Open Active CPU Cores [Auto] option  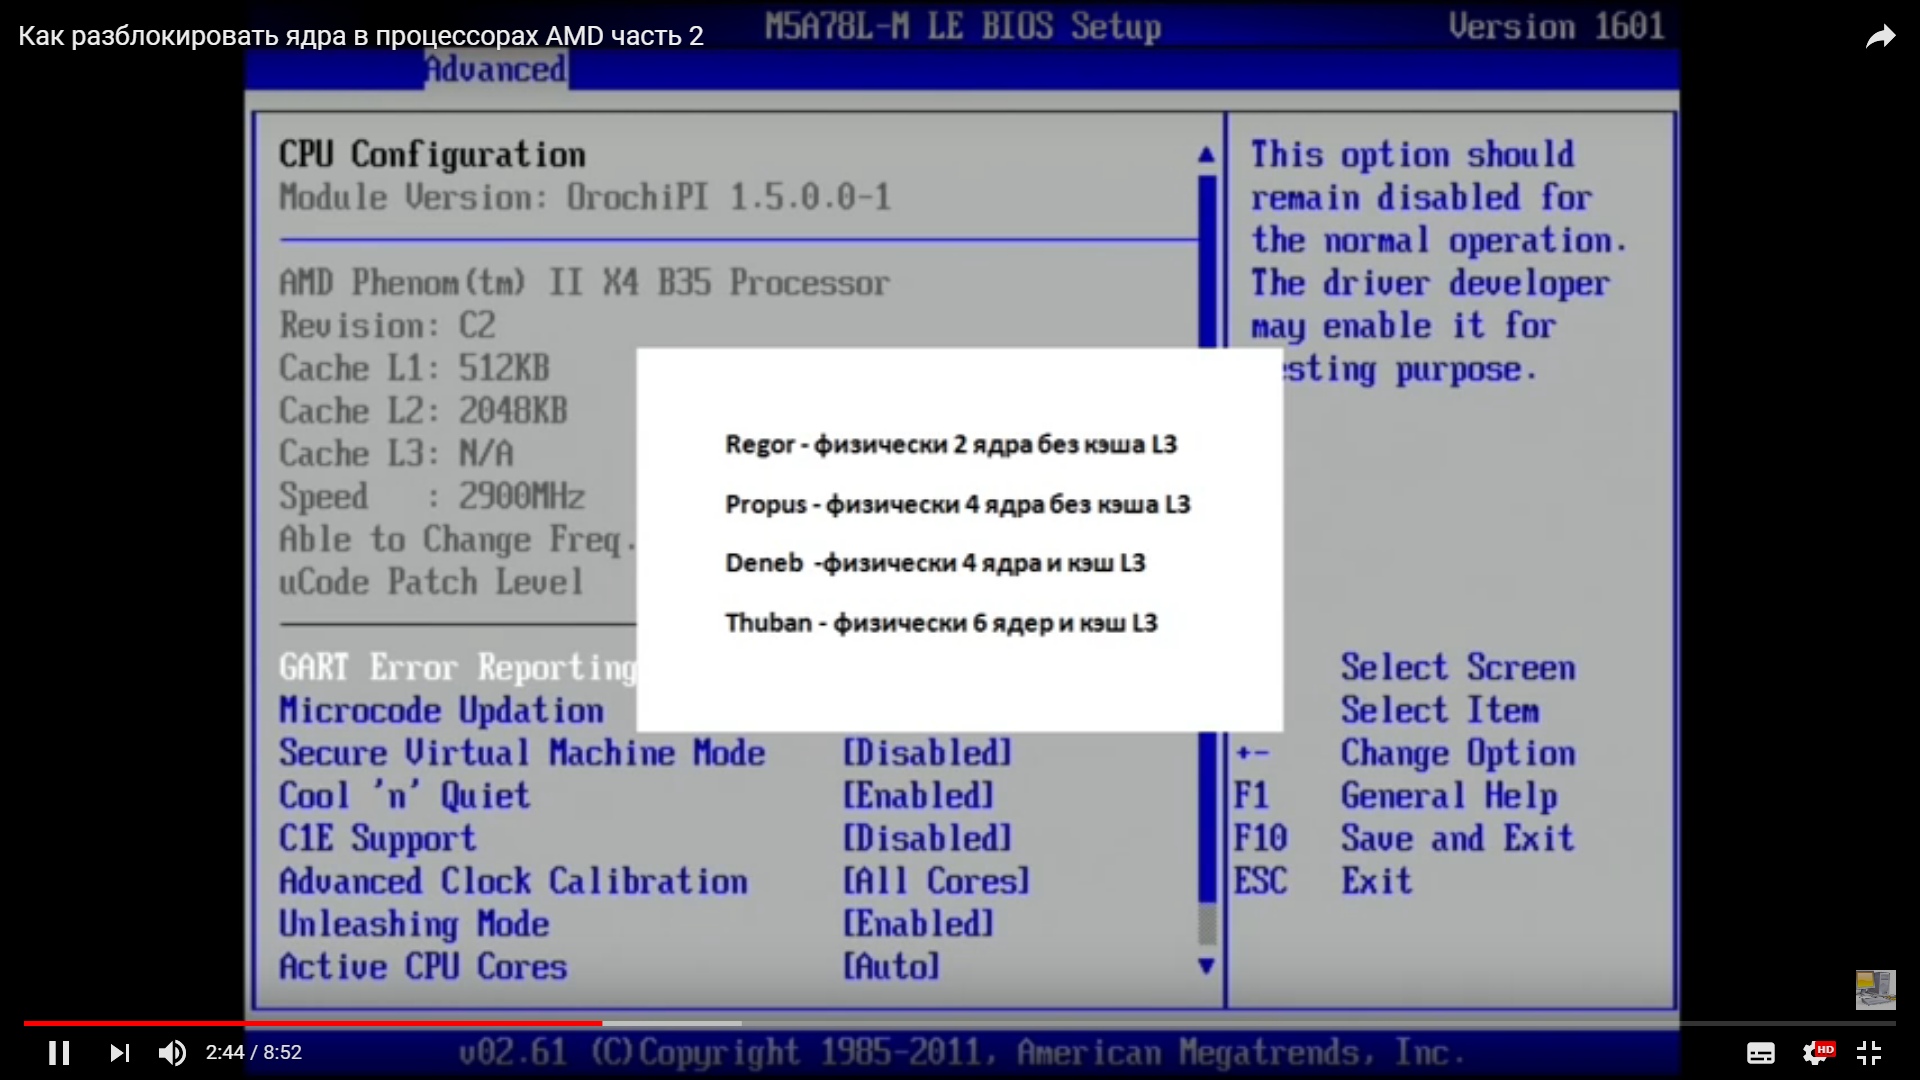pyautogui.click(x=891, y=966)
